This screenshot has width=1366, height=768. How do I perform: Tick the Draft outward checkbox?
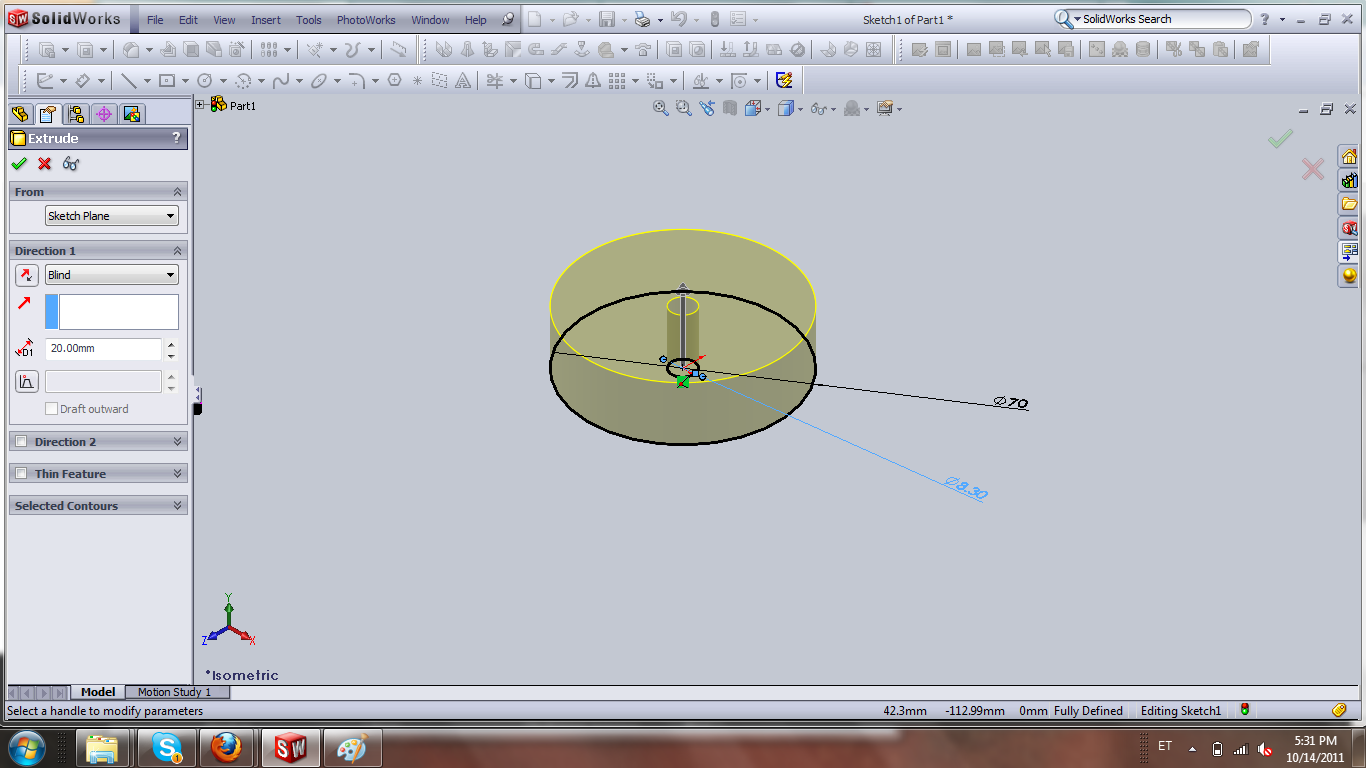tap(52, 409)
